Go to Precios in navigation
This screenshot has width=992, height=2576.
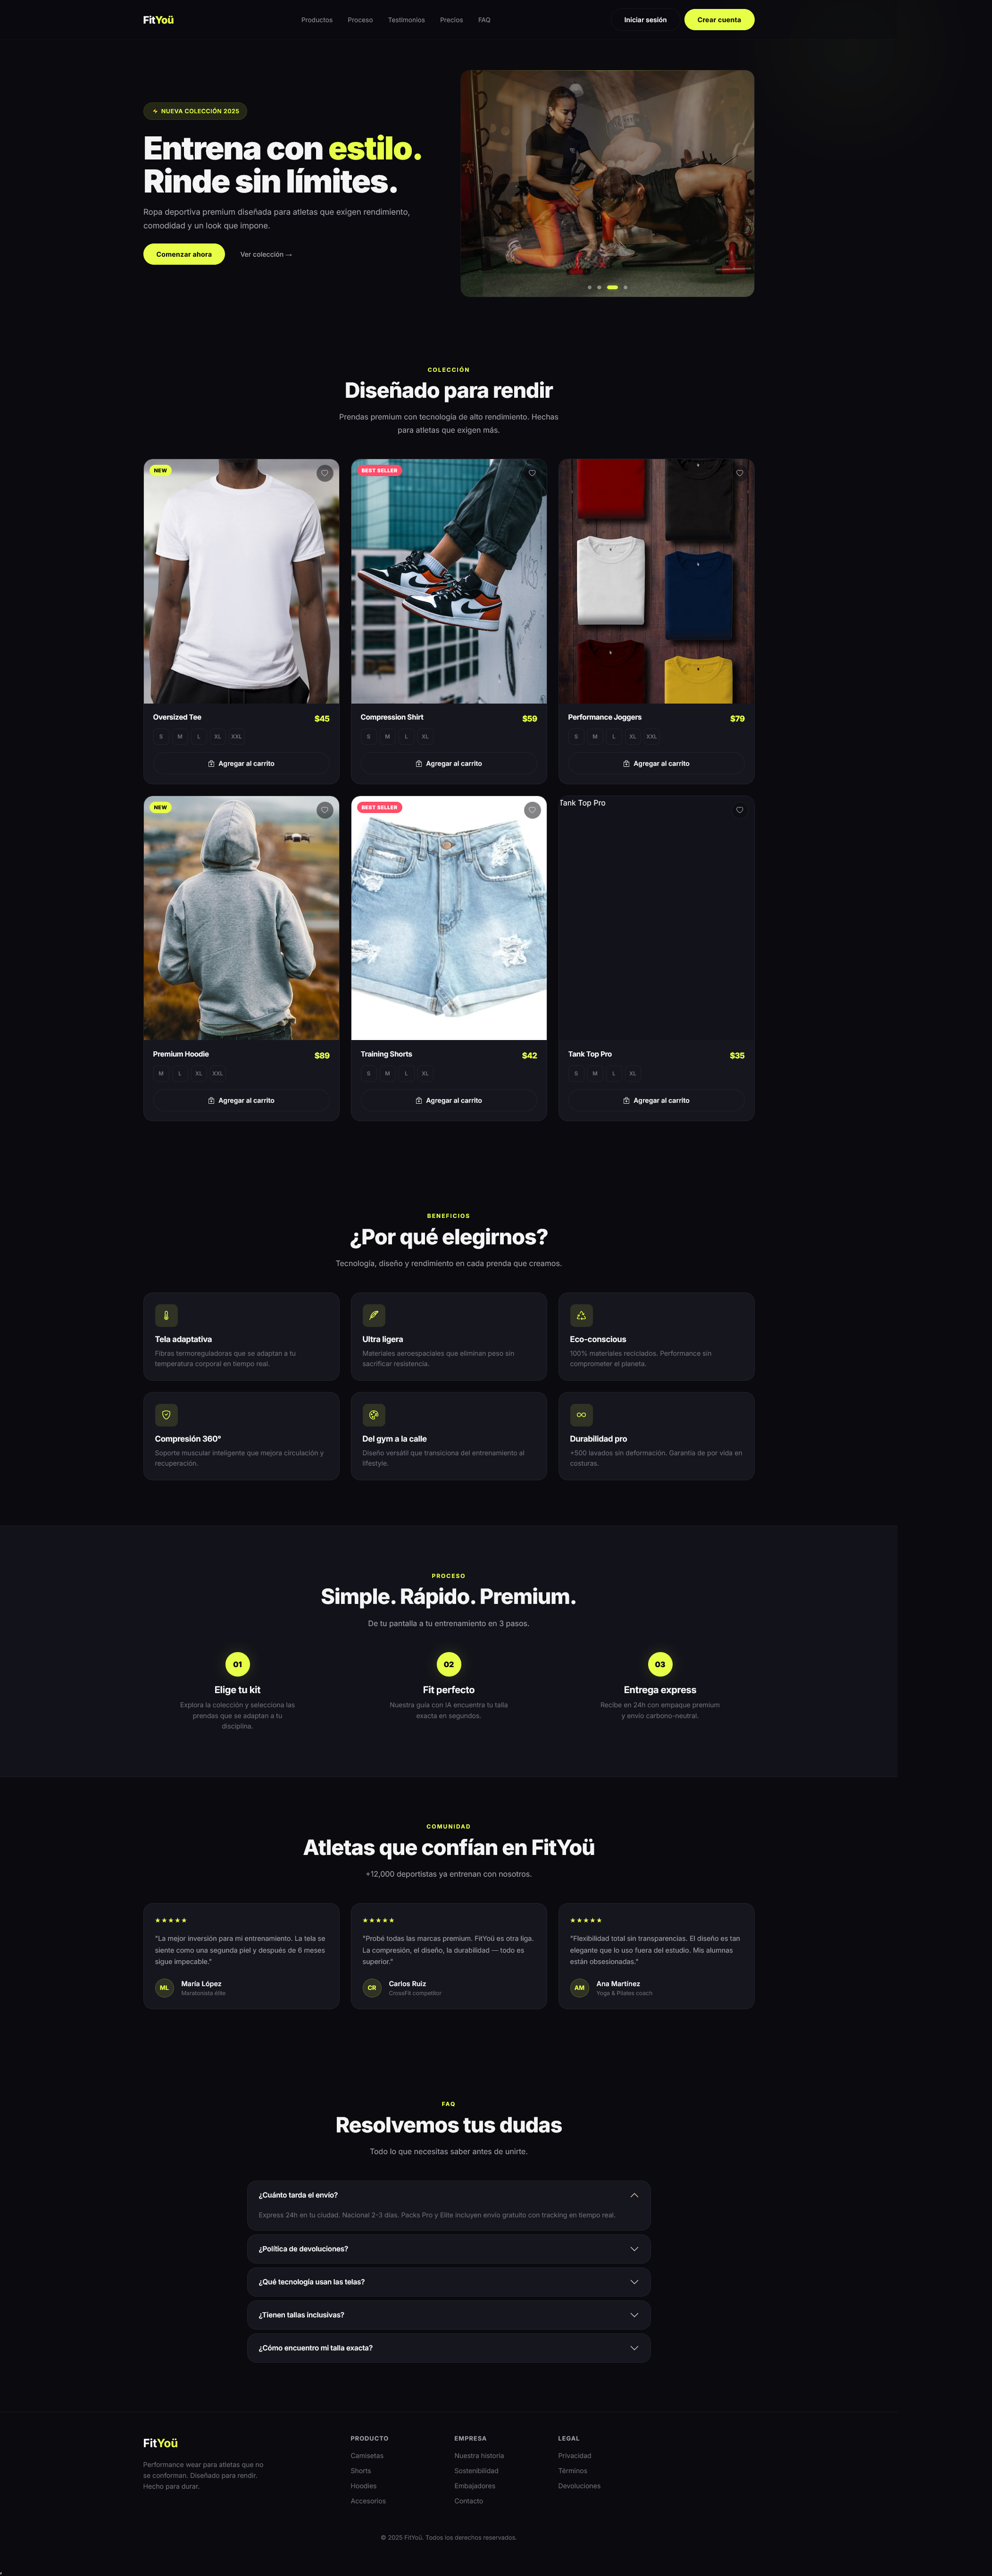click(451, 20)
